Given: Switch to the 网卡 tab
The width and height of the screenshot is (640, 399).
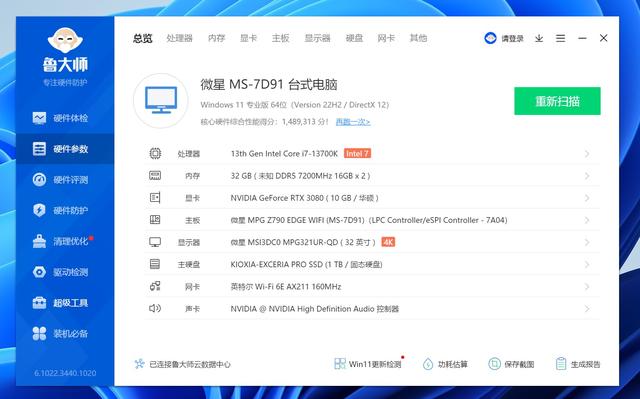Looking at the screenshot, I should [x=386, y=38].
